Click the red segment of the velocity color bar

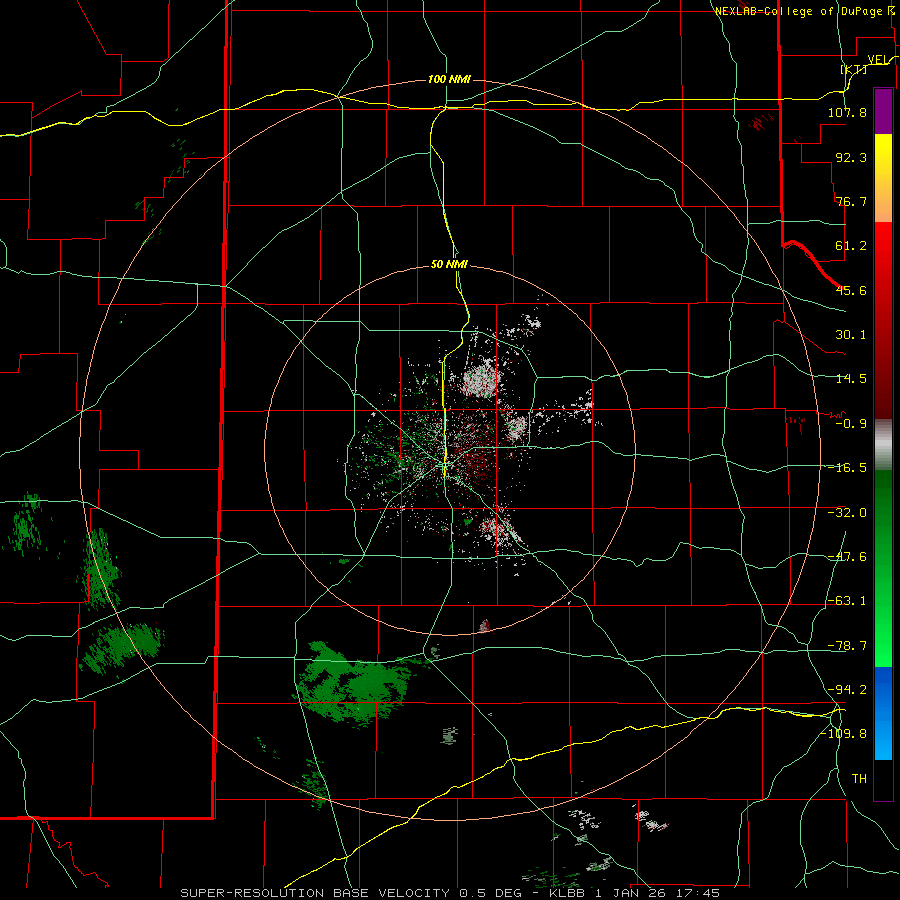[x=883, y=320]
